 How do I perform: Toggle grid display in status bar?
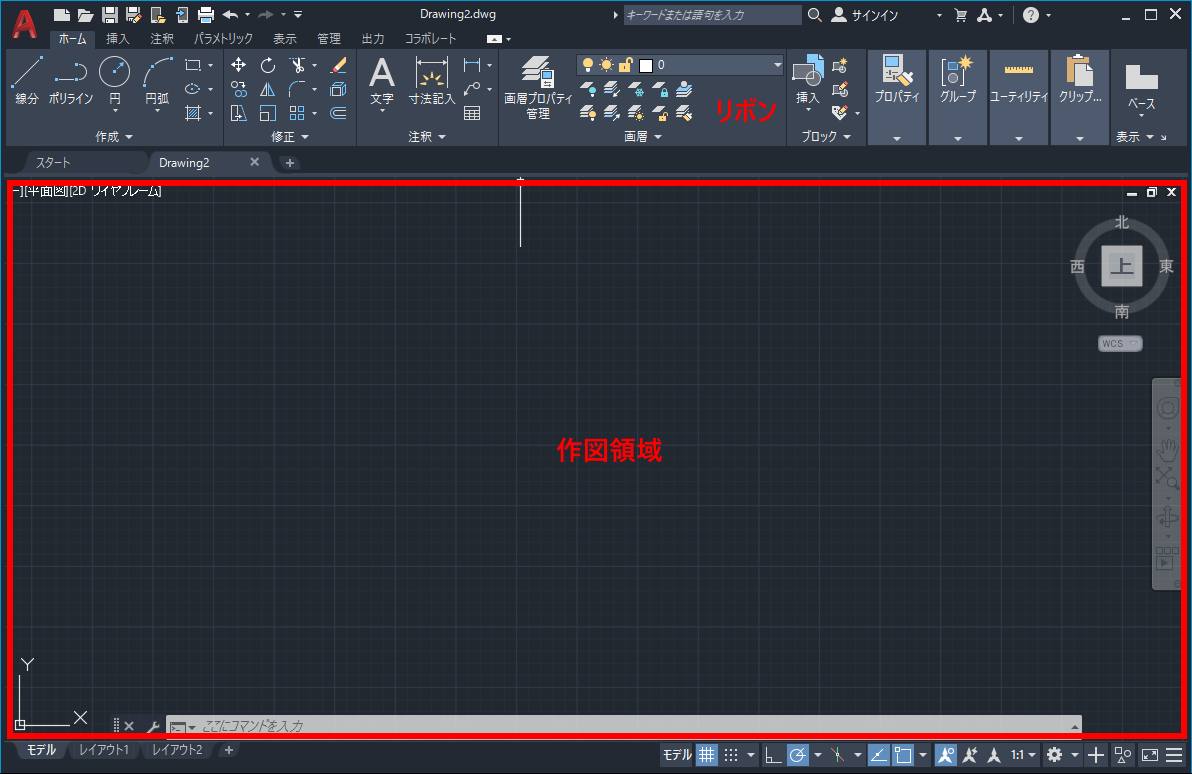click(707, 755)
